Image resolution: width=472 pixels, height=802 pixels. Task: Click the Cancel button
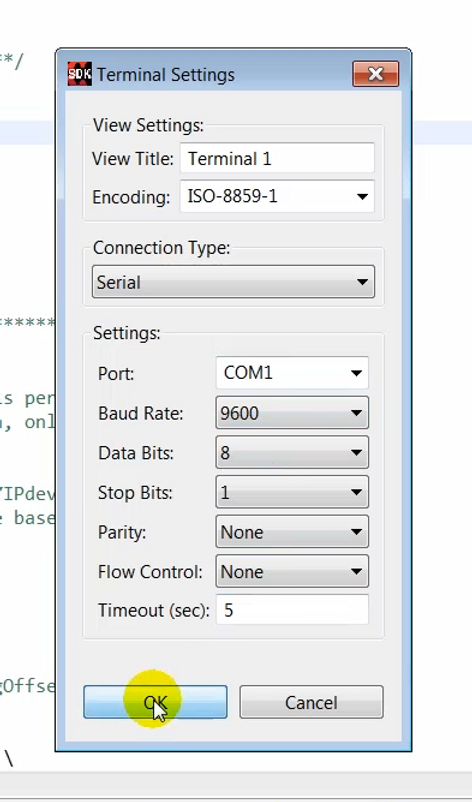tap(311, 702)
